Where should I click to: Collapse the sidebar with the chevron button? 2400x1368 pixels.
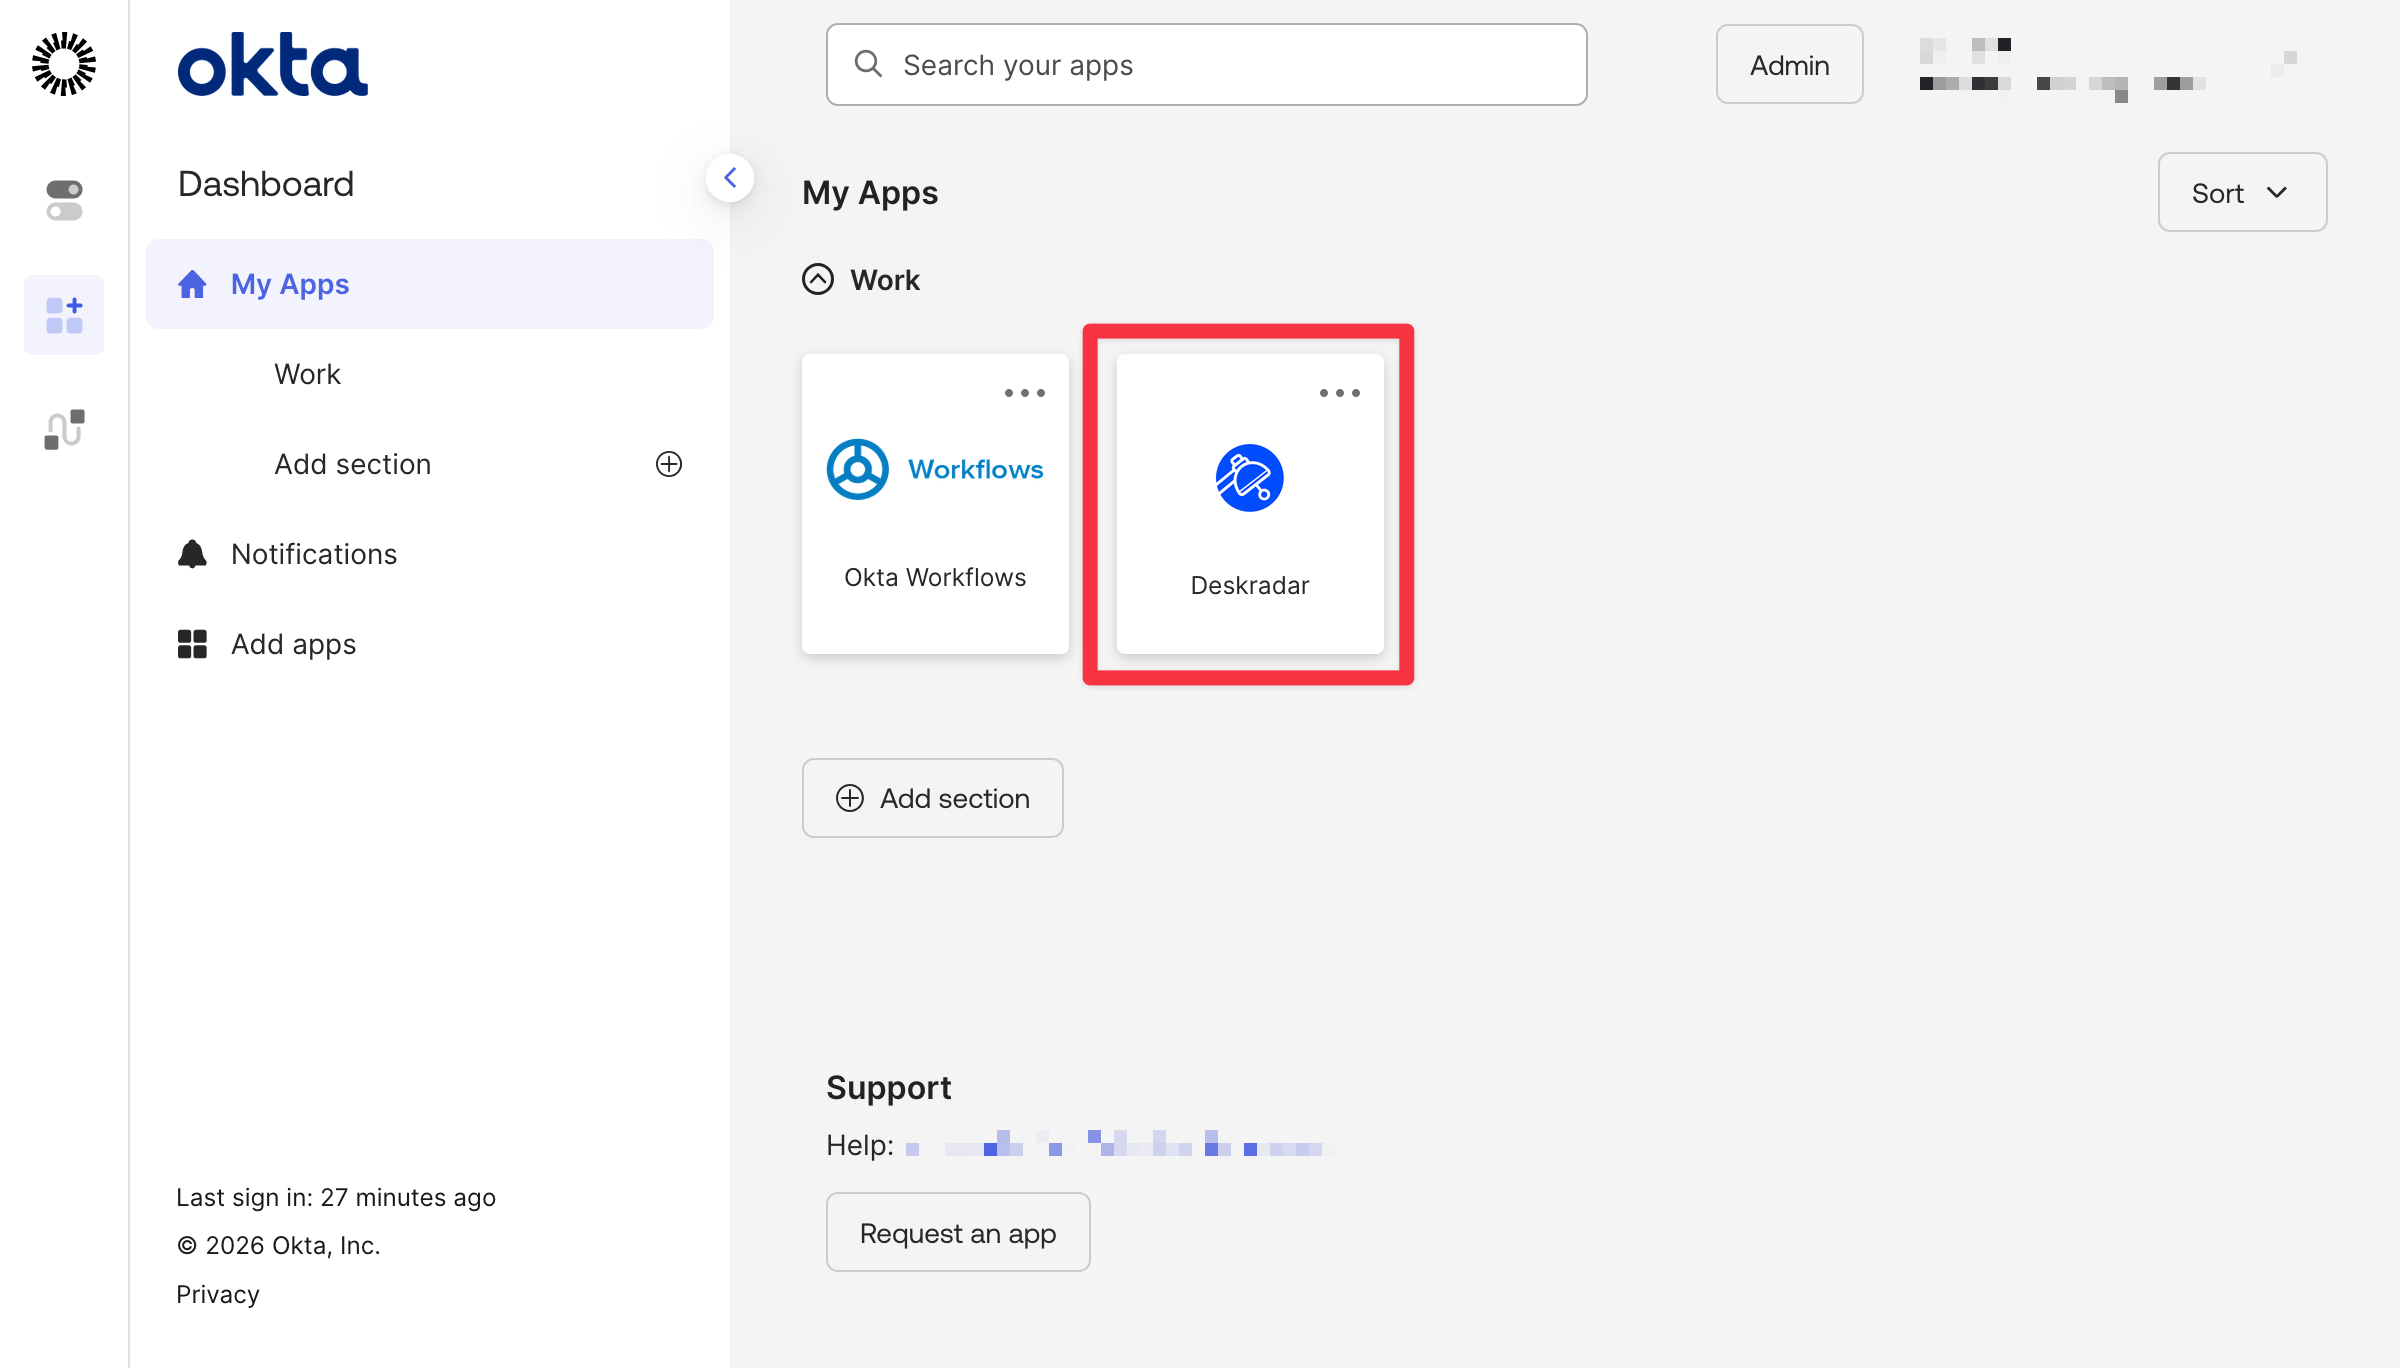tap(730, 178)
